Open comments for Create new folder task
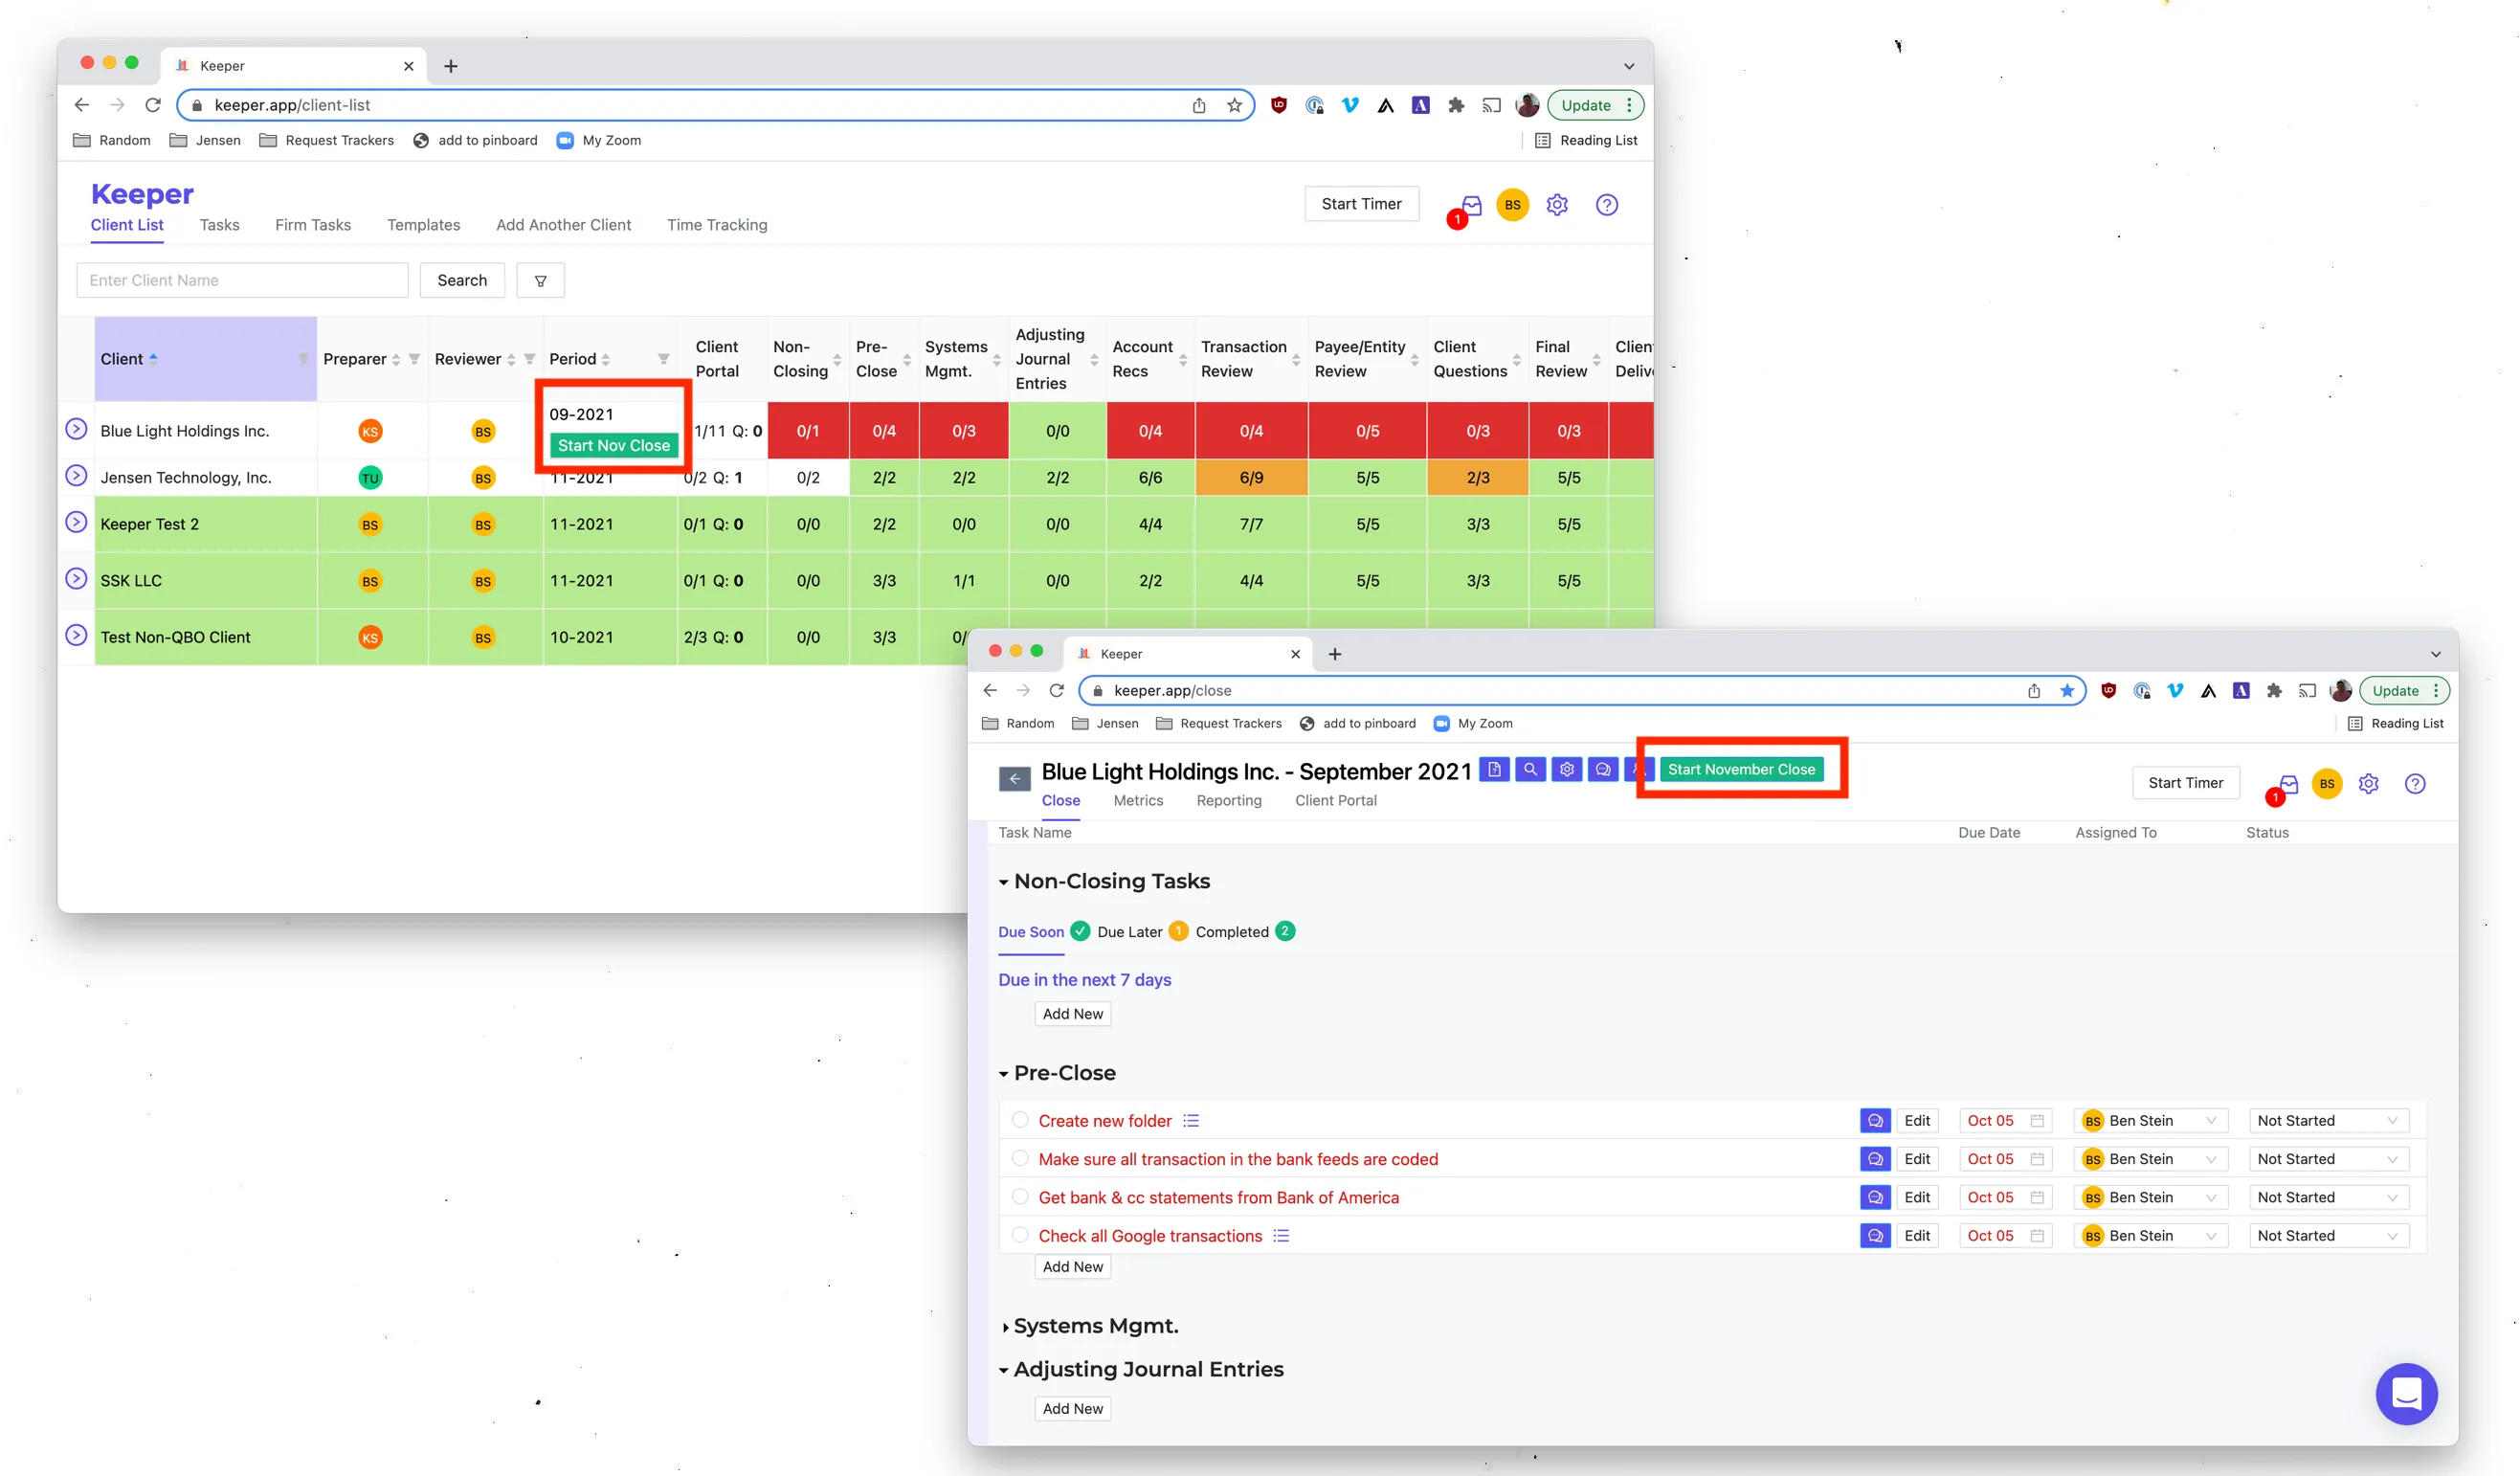Image resolution: width=2520 pixels, height=1476 pixels. [x=1875, y=1121]
